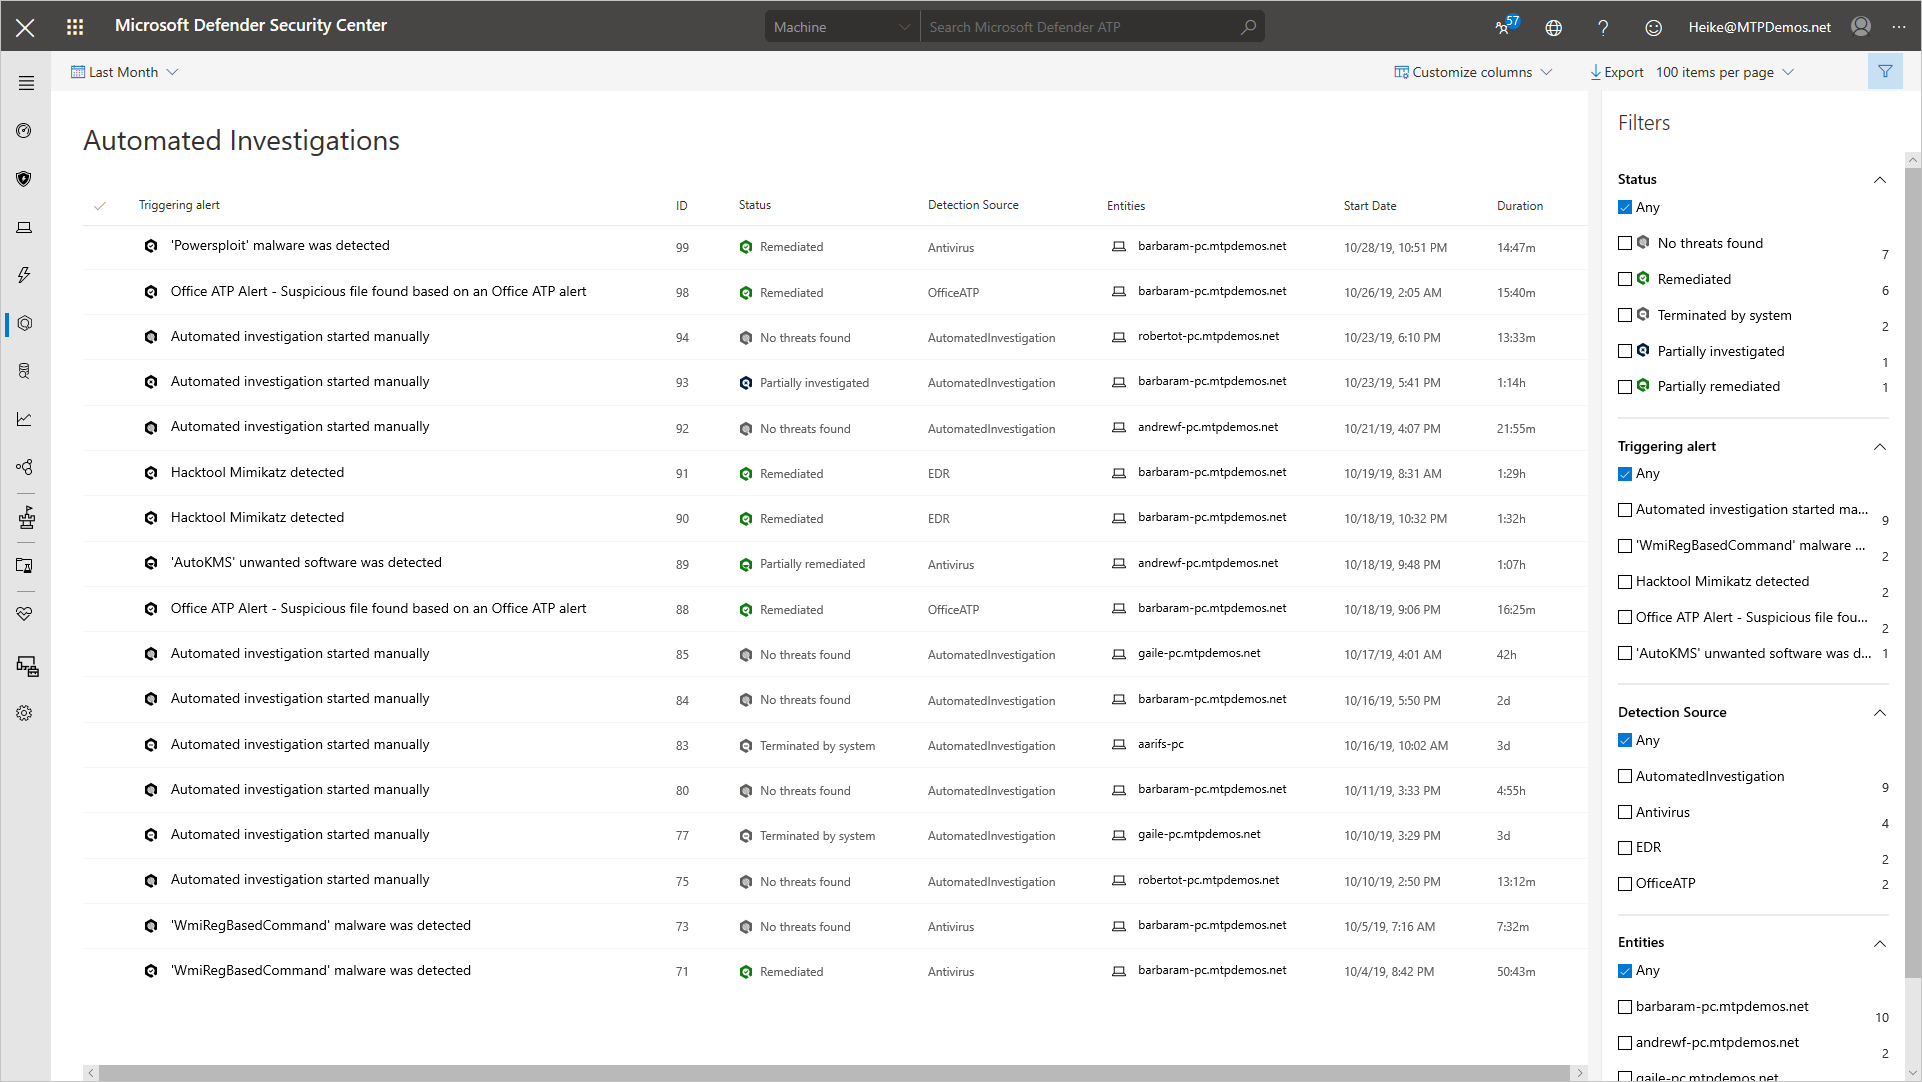Check the Partially investigated filter

(1625, 351)
